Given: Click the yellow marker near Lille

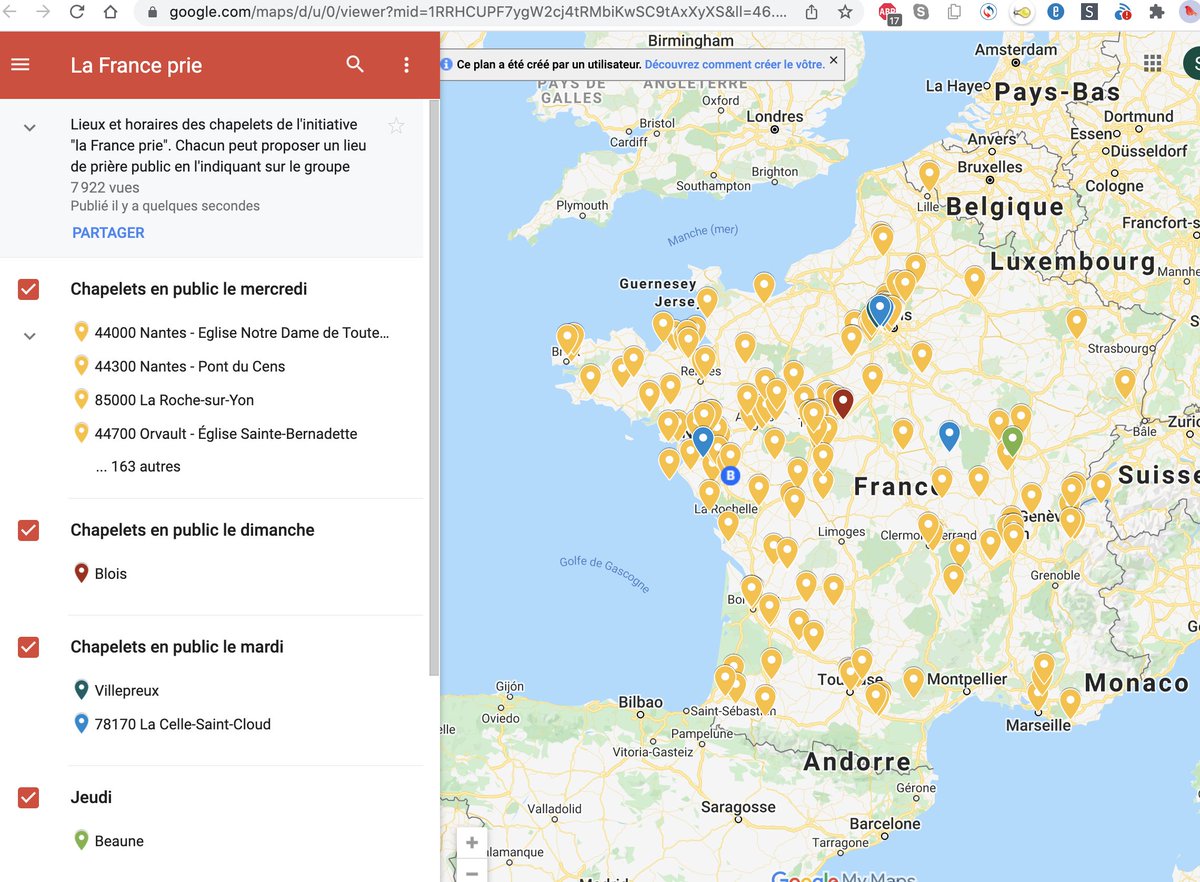Looking at the screenshot, I should [929, 175].
